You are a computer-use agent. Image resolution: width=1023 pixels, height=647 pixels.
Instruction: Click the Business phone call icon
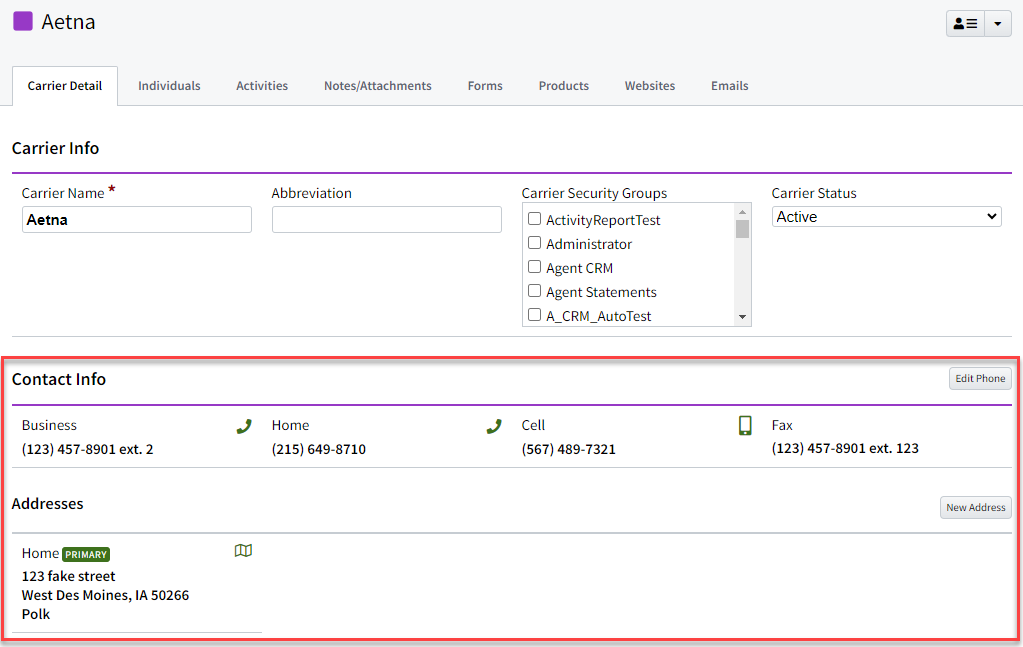(244, 427)
